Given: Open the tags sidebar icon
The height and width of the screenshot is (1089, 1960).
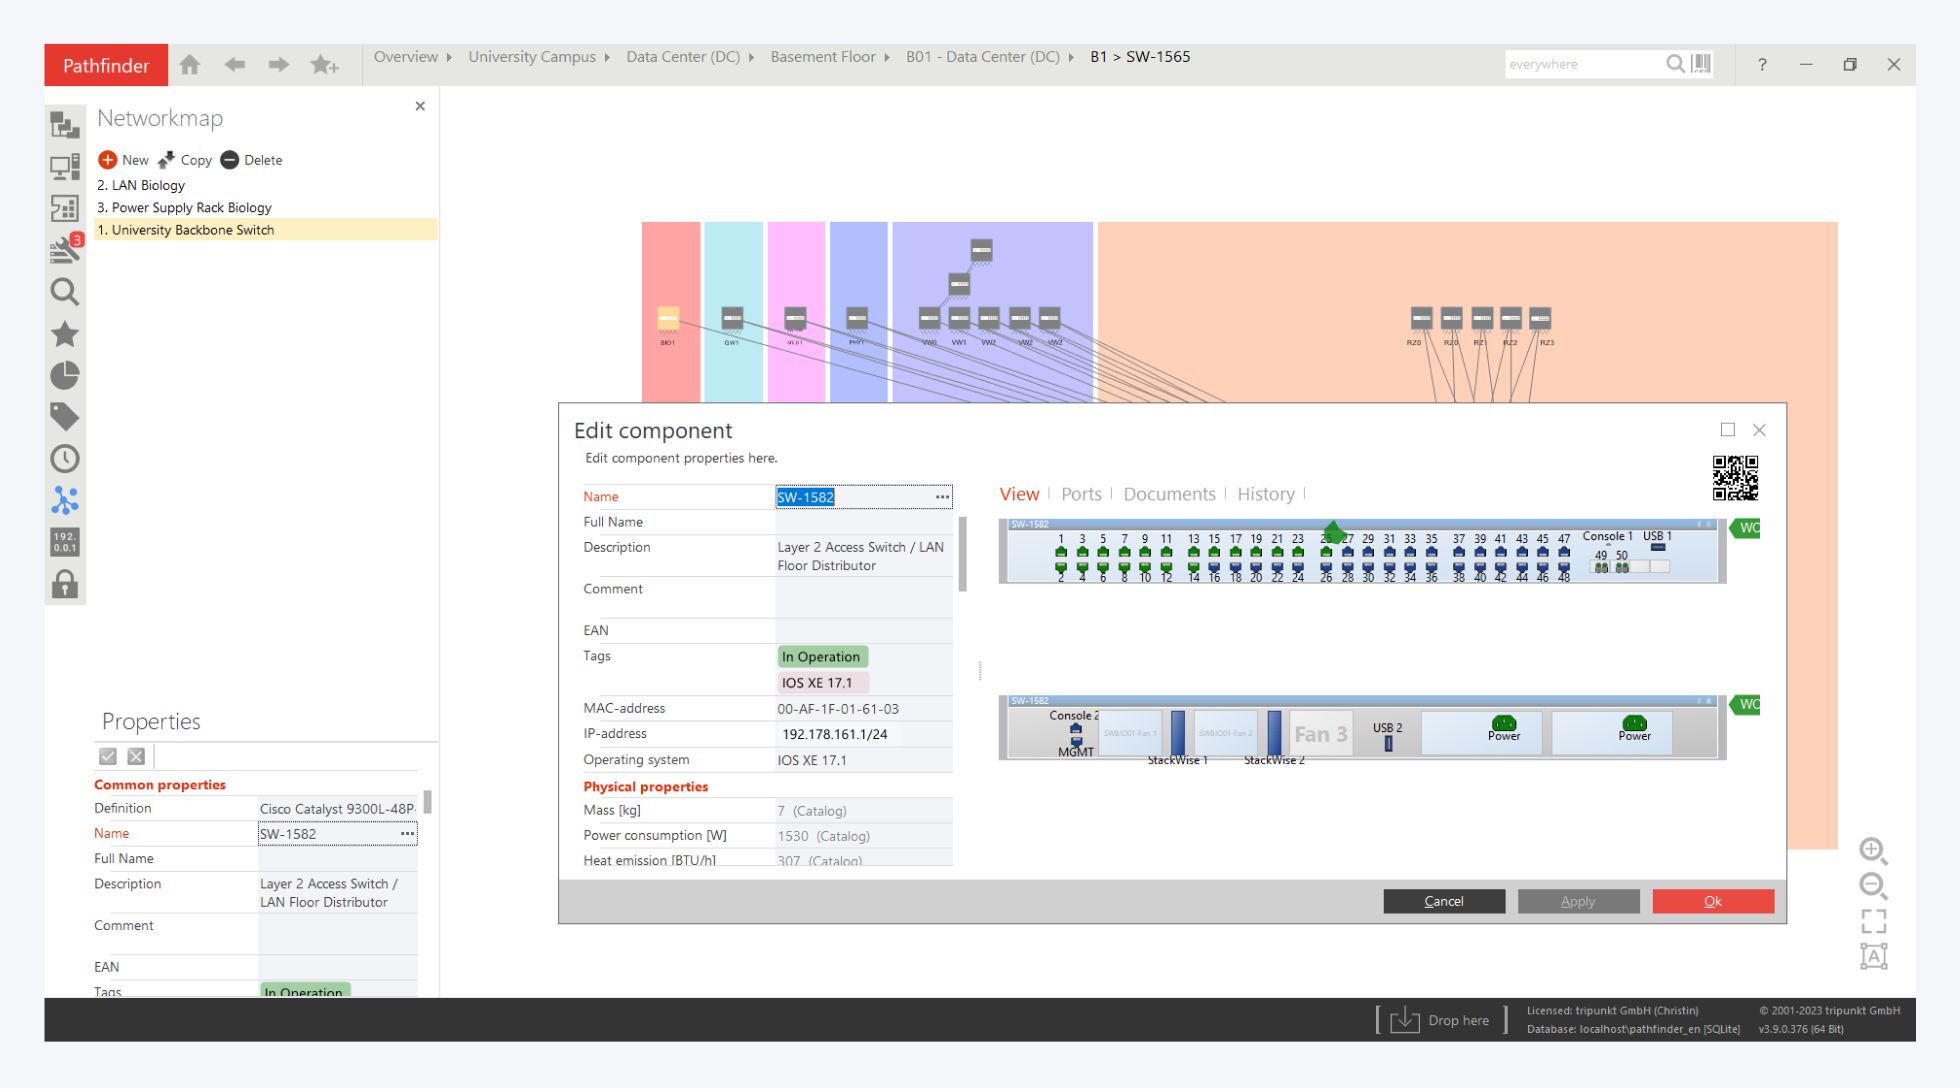Looking at the screenshot, I should [x=65, y=417].
